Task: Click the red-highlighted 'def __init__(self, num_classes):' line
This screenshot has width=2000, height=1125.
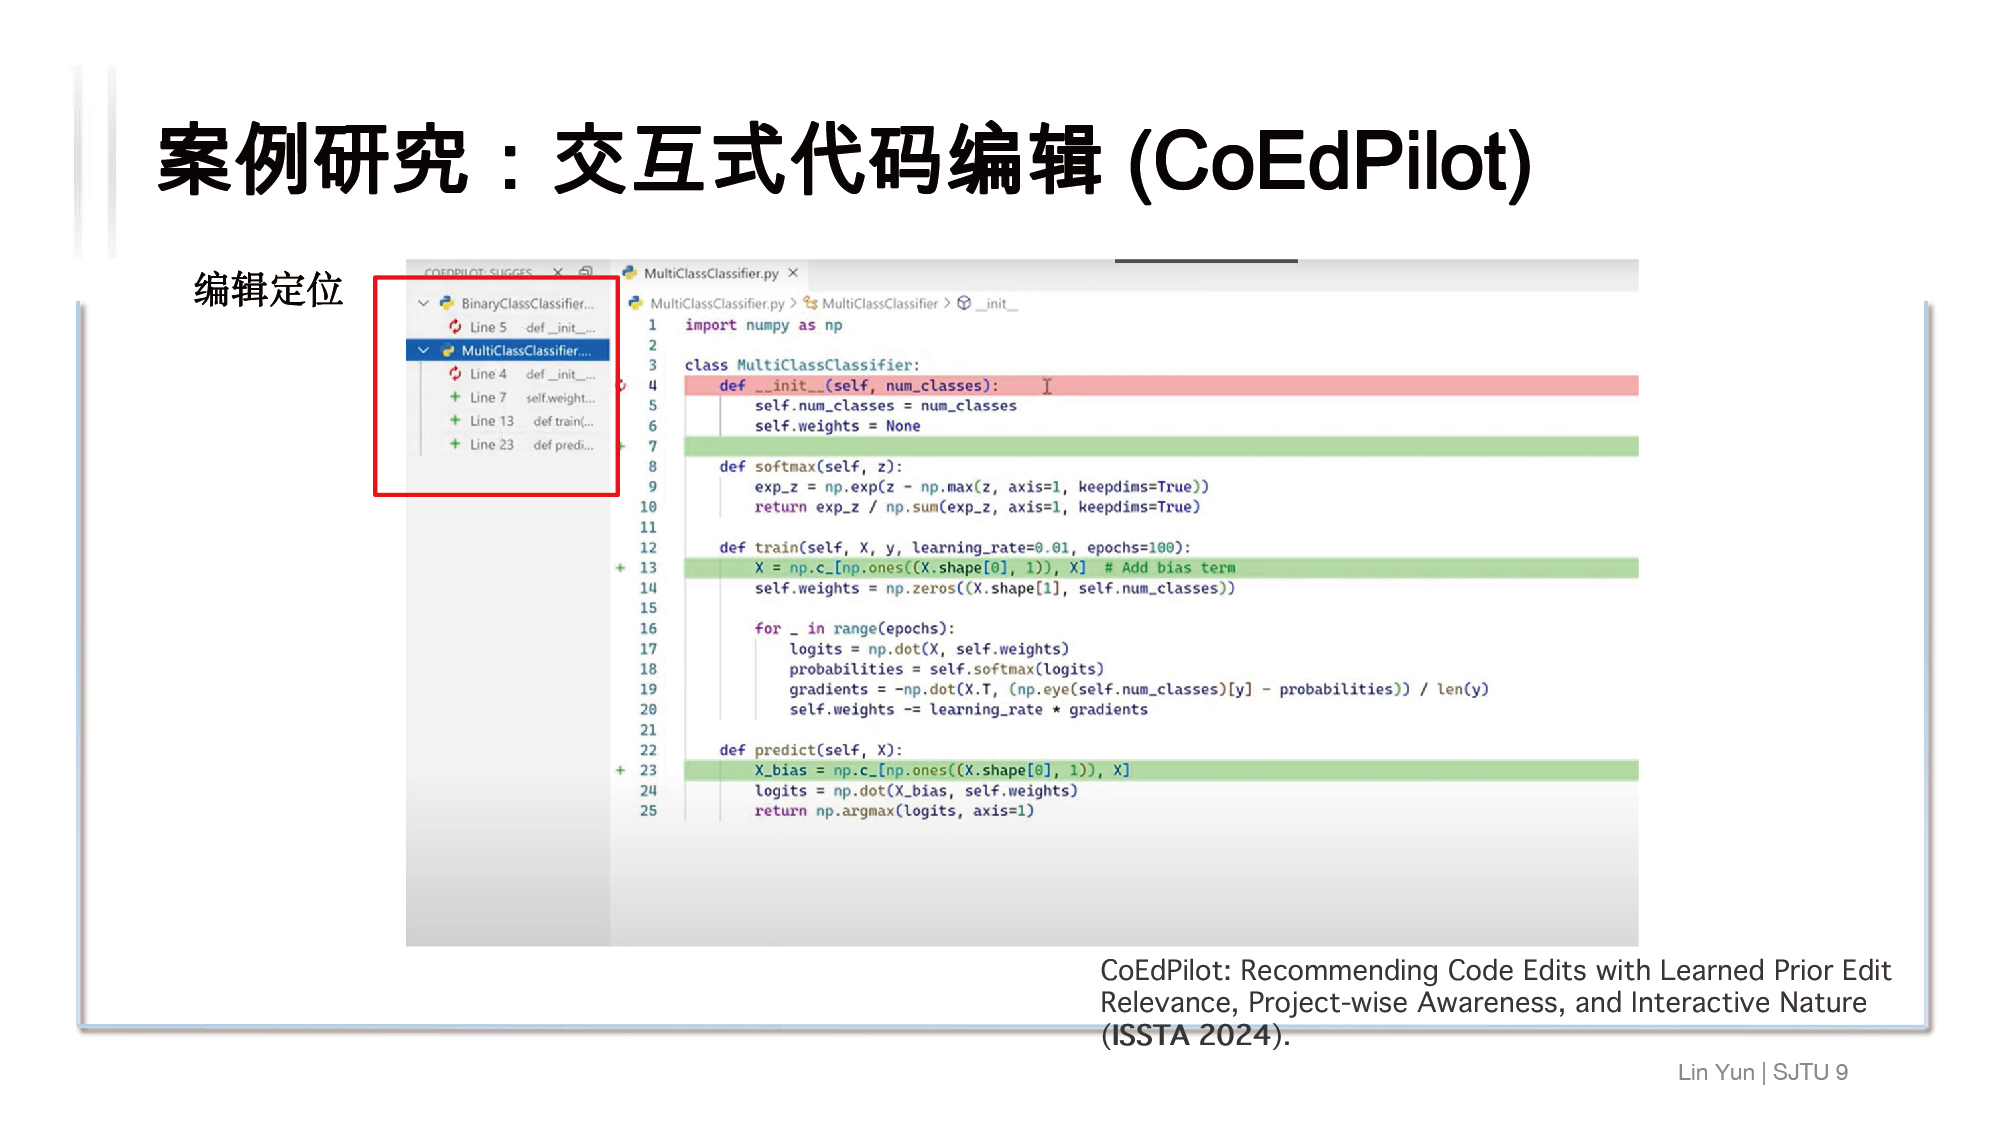Action: pyautogui.click(x=1161, y=385)
